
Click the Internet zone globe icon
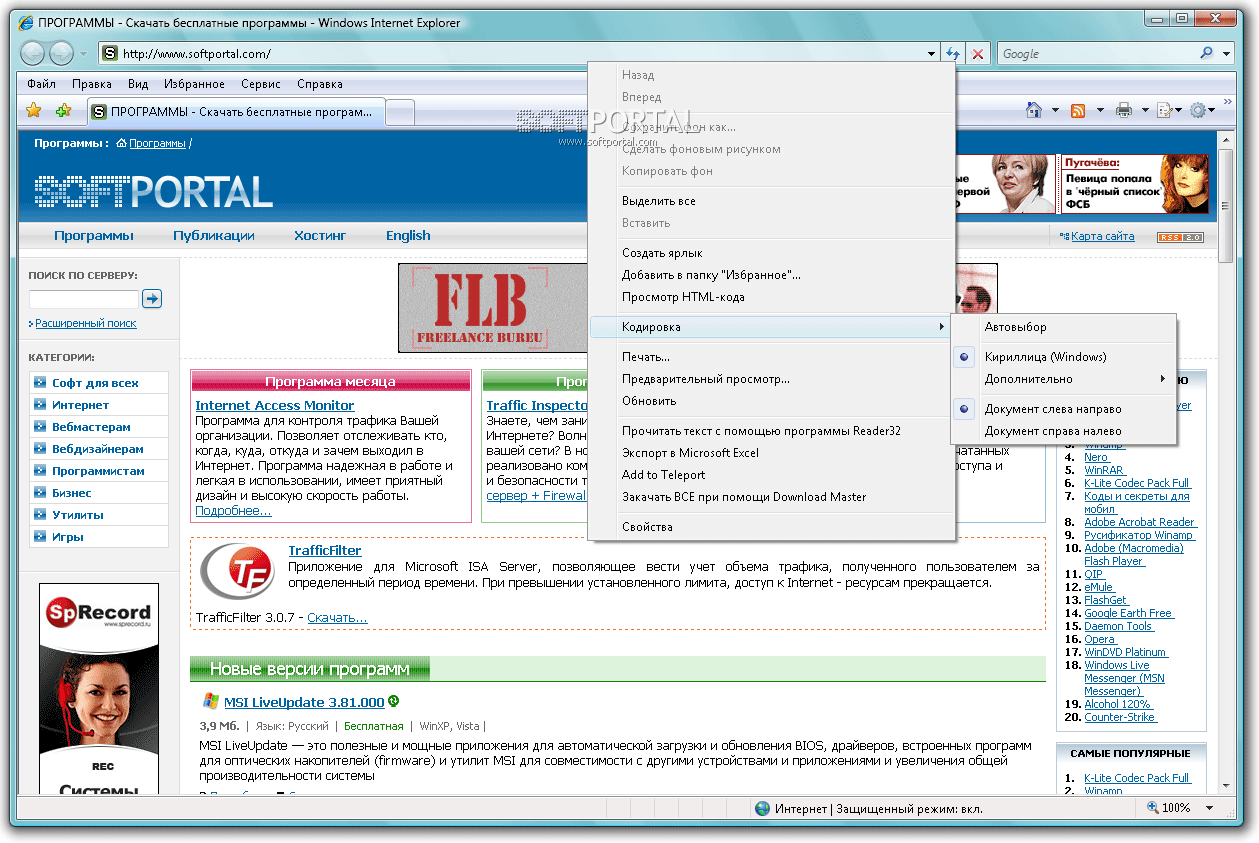point(763,808)
